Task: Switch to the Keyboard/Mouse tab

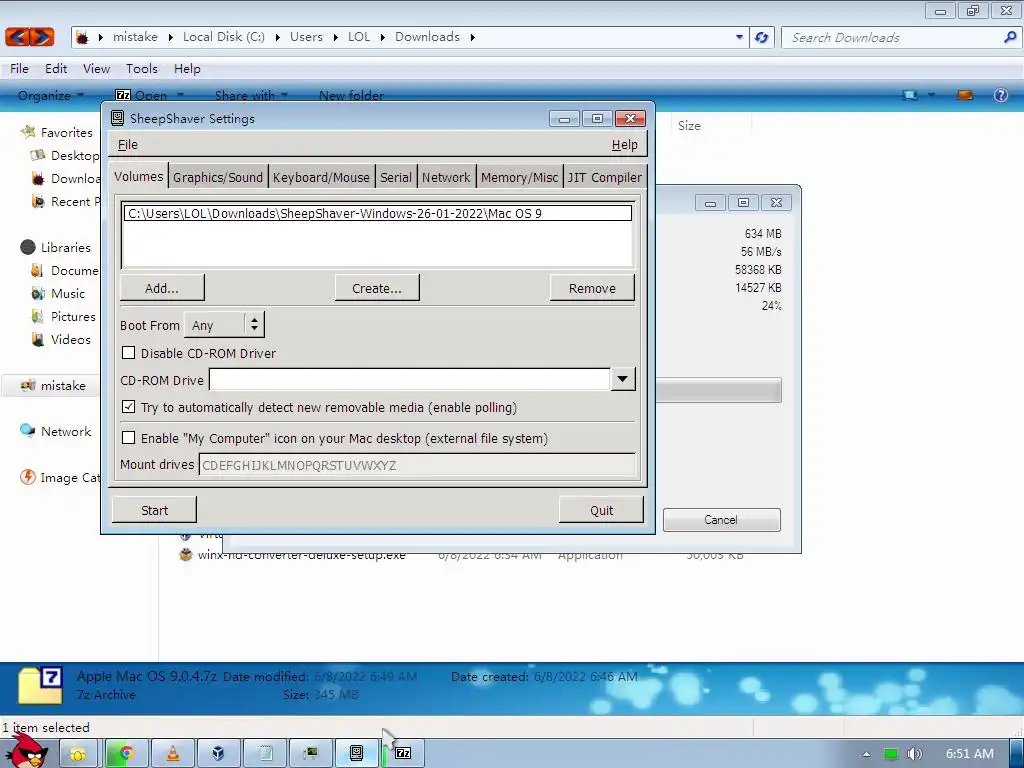Action: [321, 177]
